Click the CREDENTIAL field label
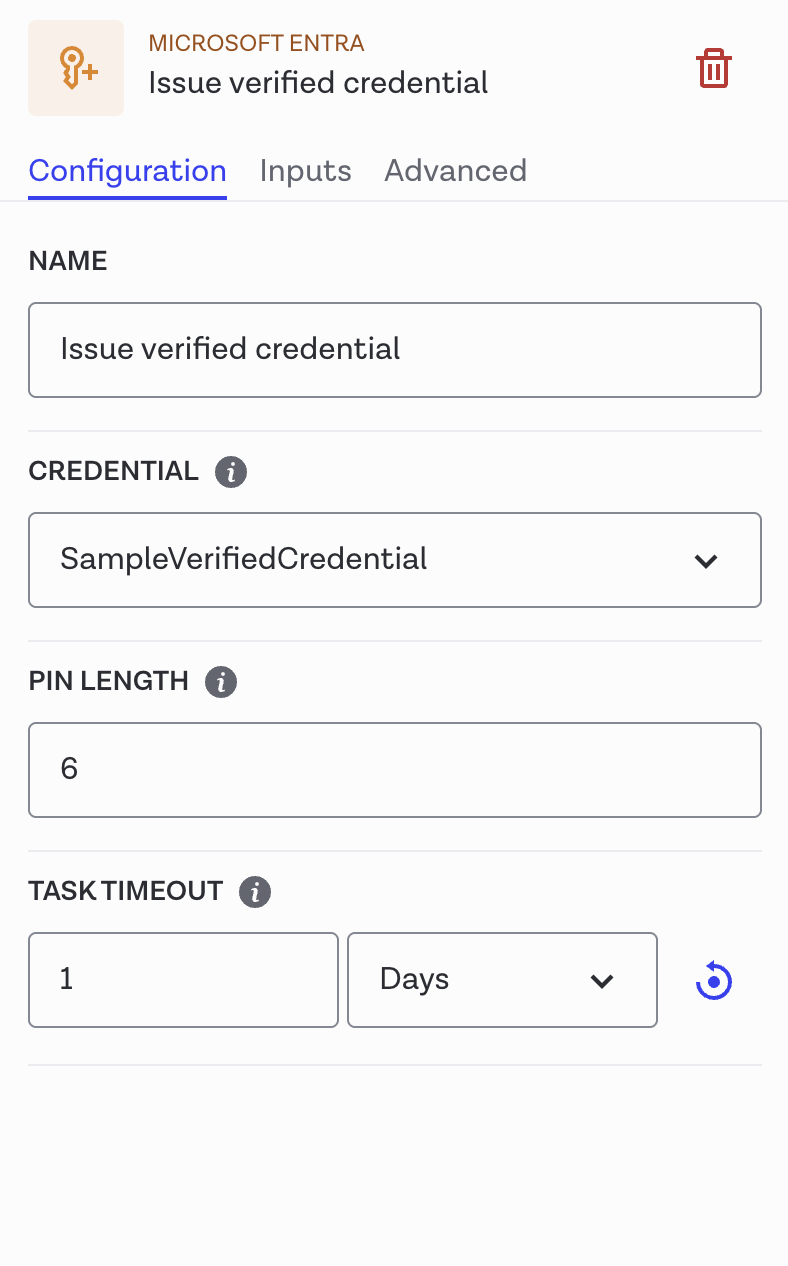 pos(113,472)
